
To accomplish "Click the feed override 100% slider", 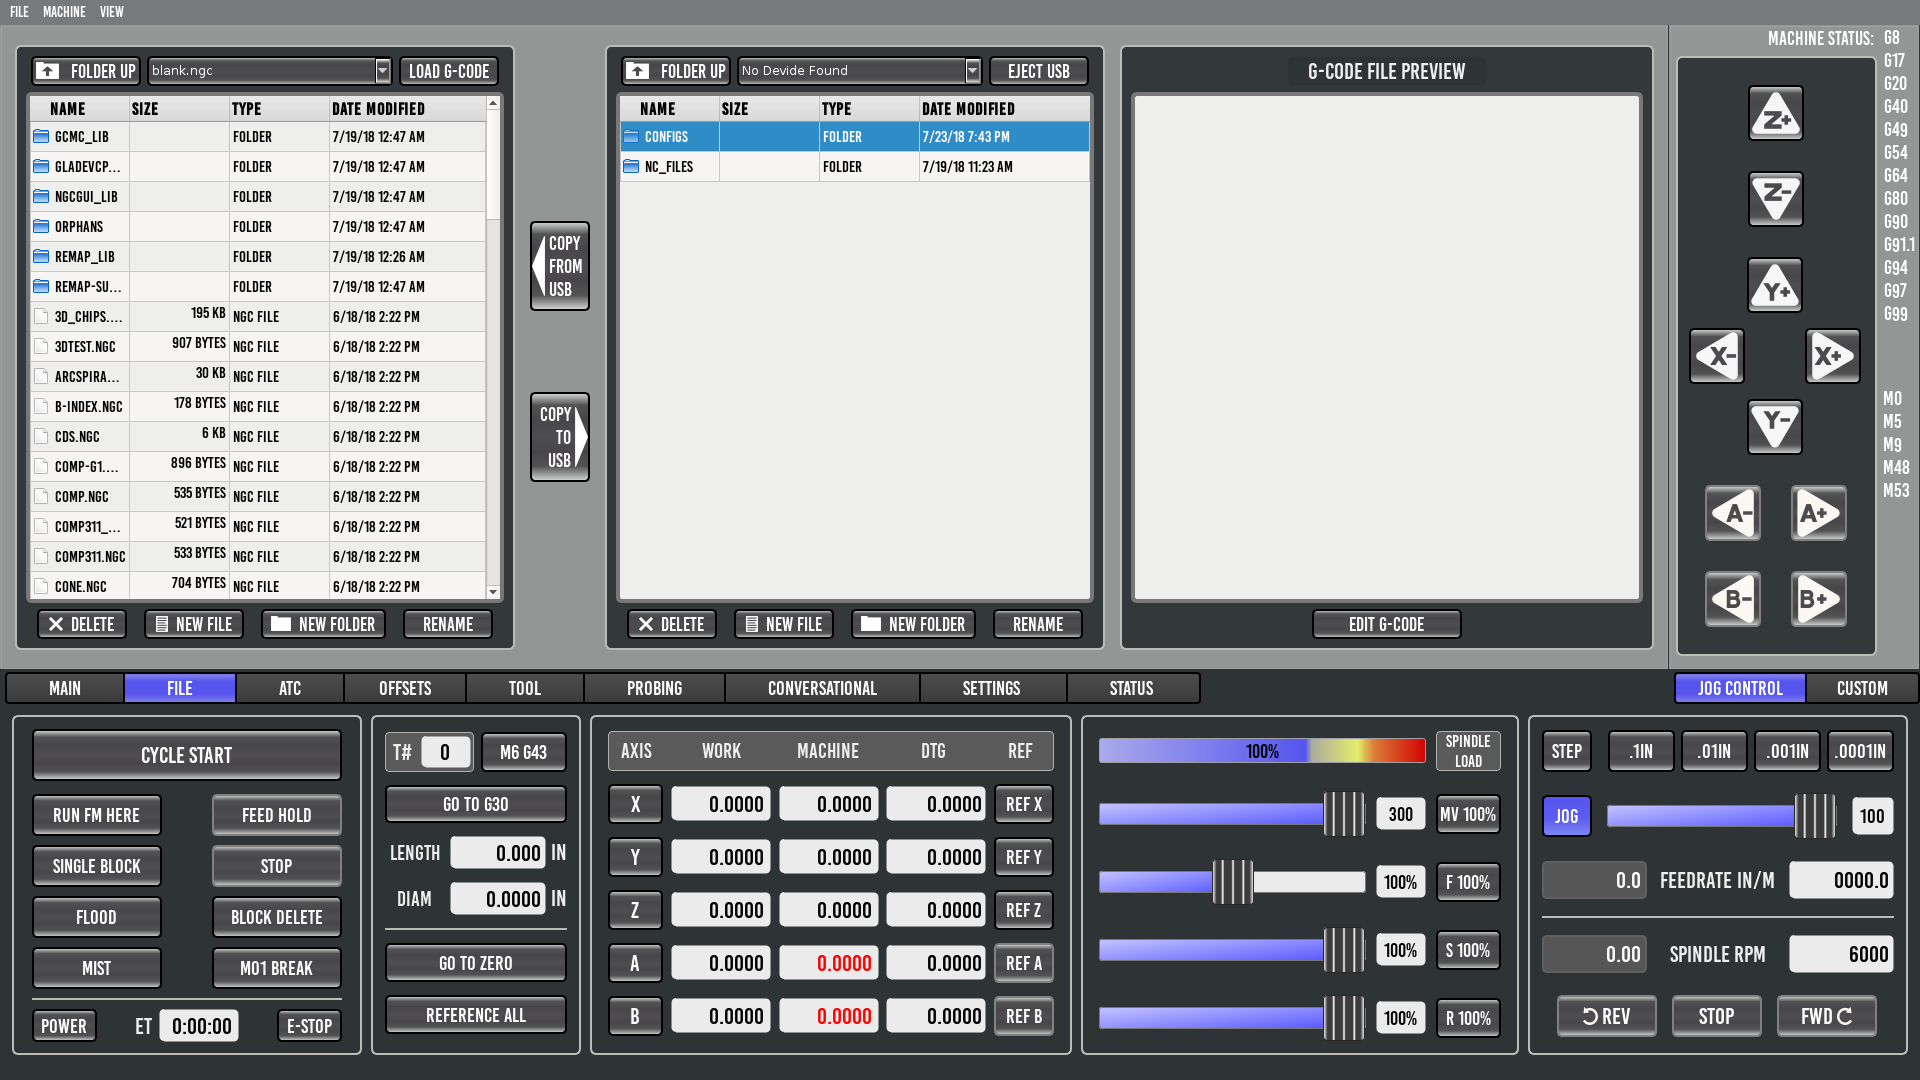I will 1232,882.
